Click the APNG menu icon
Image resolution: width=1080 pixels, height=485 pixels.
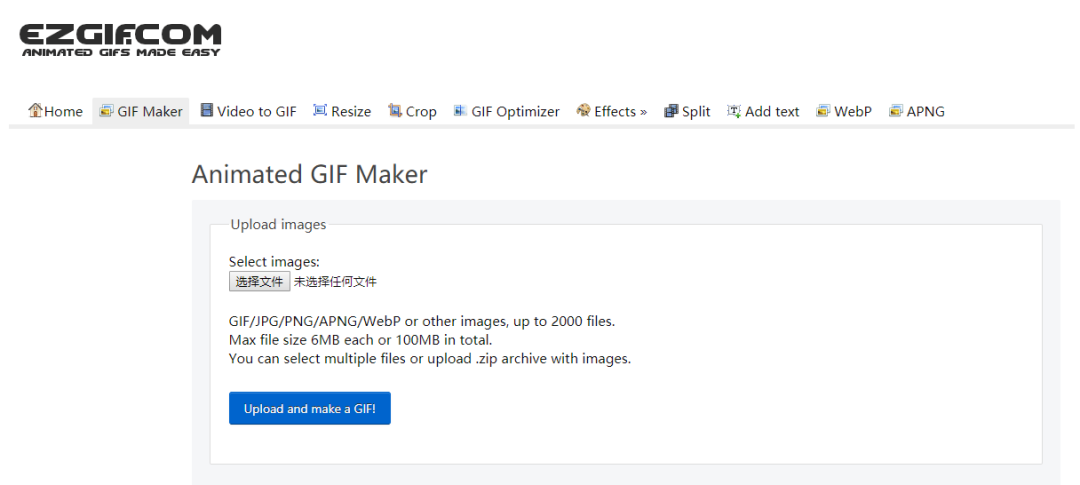(895, 111)
